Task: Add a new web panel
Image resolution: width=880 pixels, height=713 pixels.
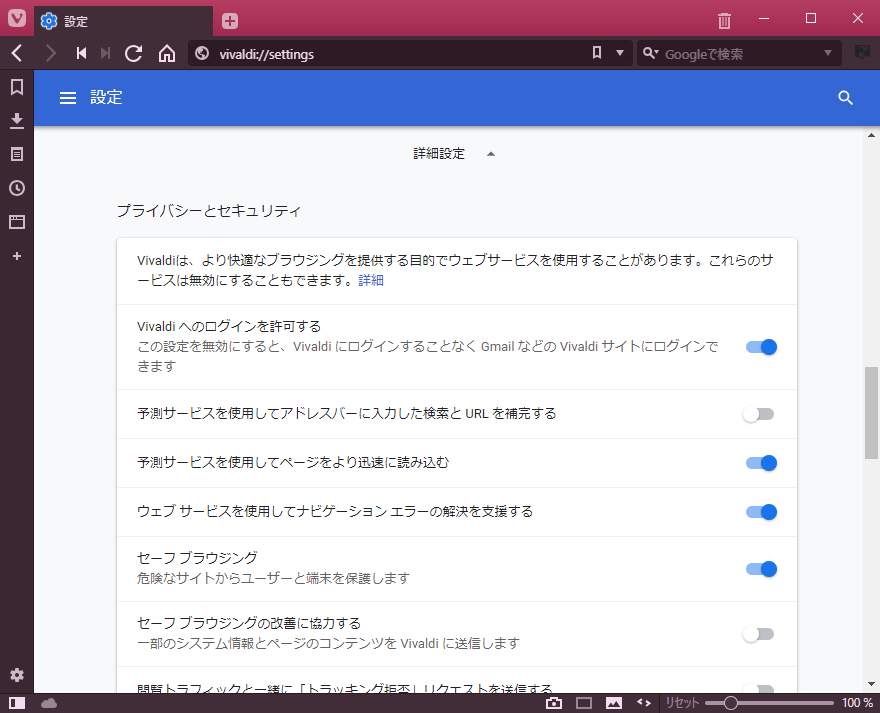Action: (x=16, y=256)
